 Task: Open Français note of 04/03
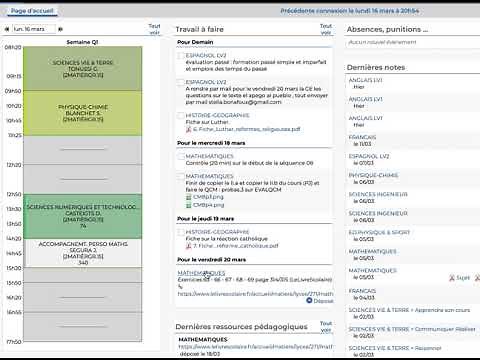[413, 294]
